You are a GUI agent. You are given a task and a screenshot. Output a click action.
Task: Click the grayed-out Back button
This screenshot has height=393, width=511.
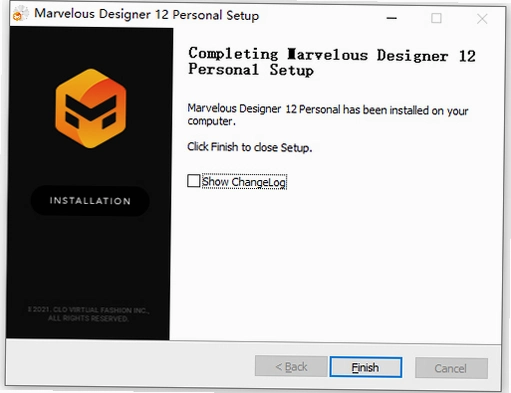[291, 367]
